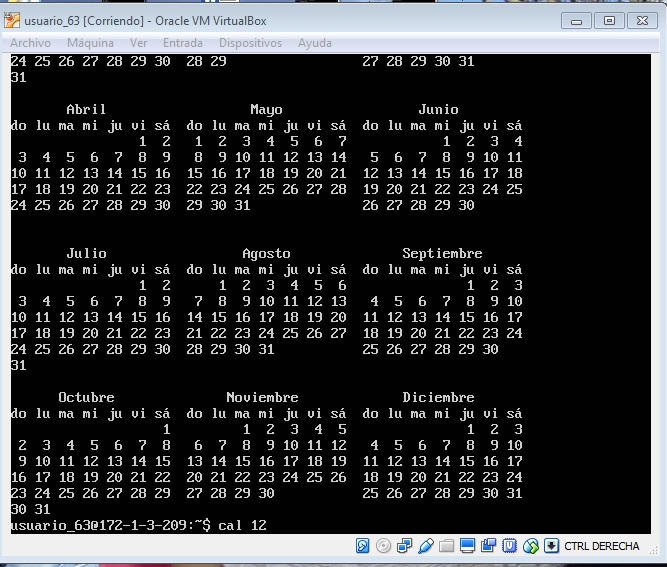Click the Abril month heading
Image resolution: width=667 pixels, height=567 pixels.
(x=86, y=109)
